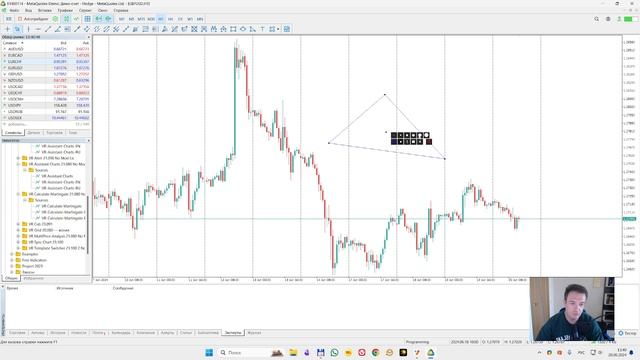Open the Графики menu
The width and height of the screenshot is (640, 360).
pyautogui.click(x=65, y=10)
